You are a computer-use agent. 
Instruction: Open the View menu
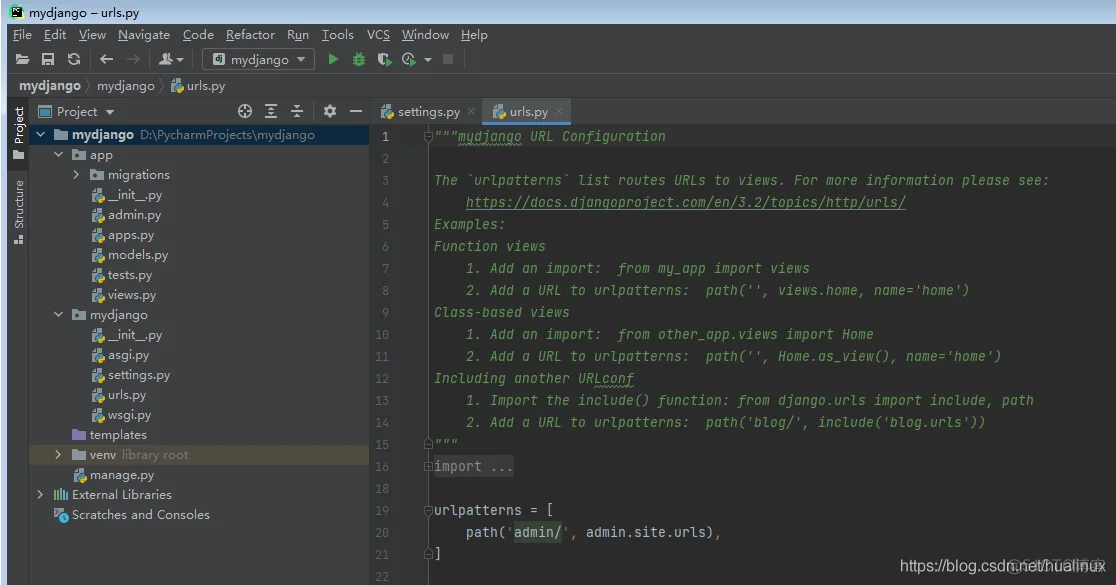pos(93,35)
